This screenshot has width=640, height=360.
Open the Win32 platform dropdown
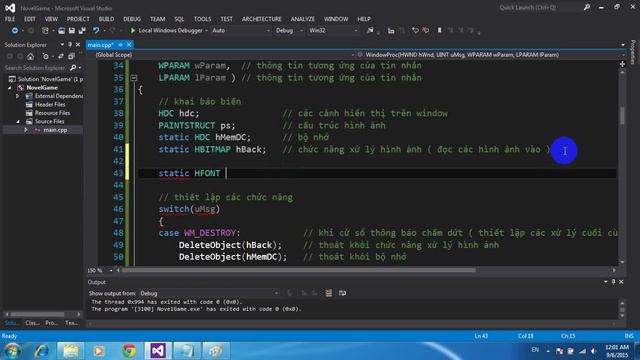tap(333, 31)
